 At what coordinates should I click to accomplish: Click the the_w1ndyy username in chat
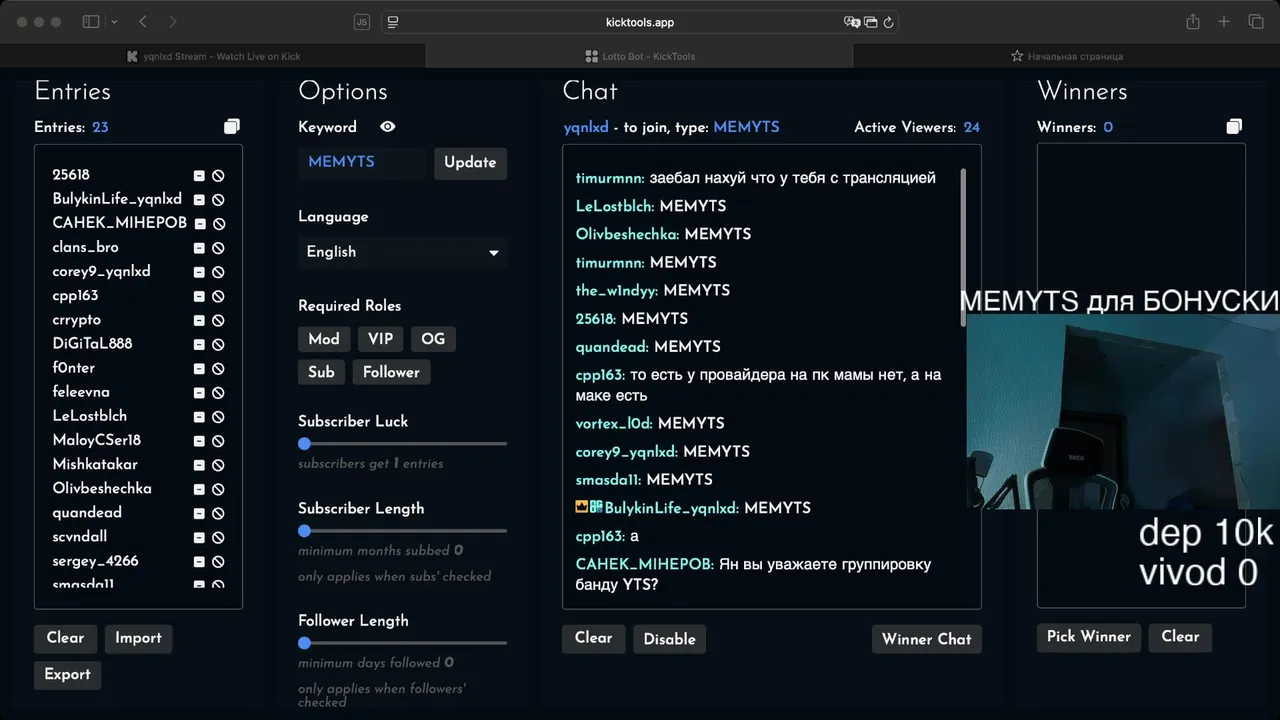617,290
